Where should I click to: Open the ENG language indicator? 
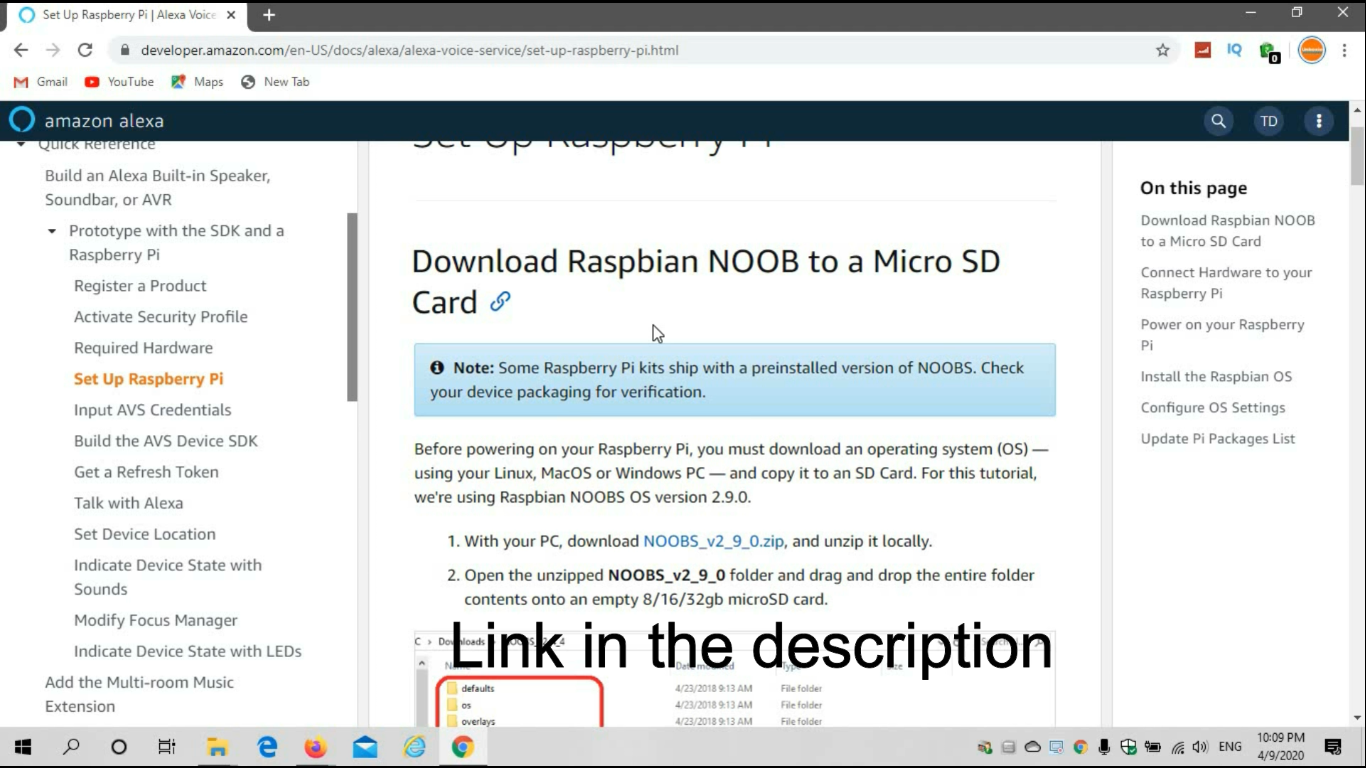(1230, 747)
